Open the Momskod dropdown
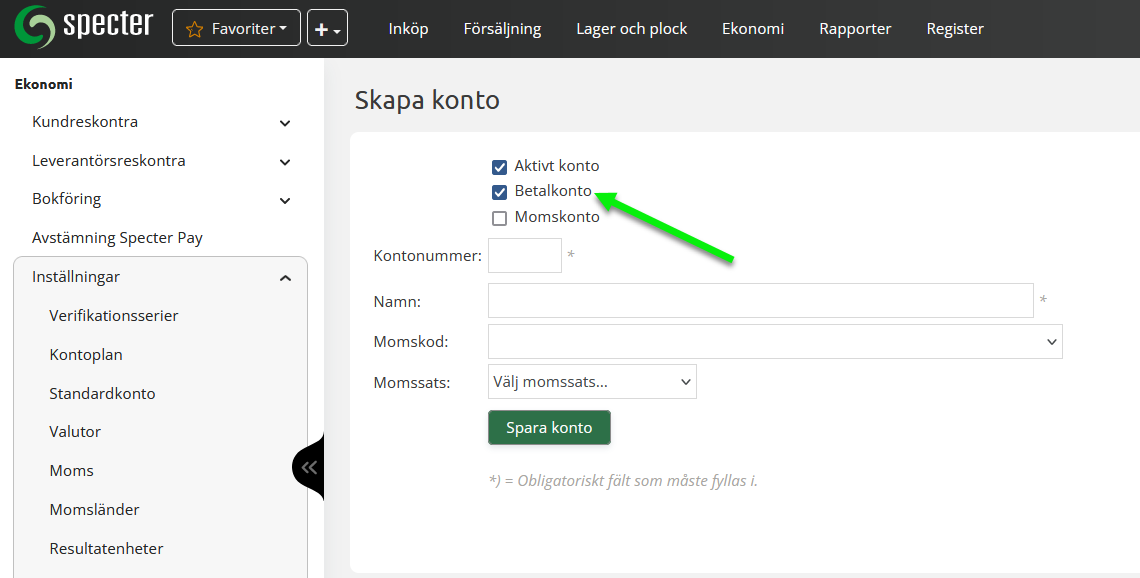Viewport: 1140px width, 578px height. coord(775,341)
